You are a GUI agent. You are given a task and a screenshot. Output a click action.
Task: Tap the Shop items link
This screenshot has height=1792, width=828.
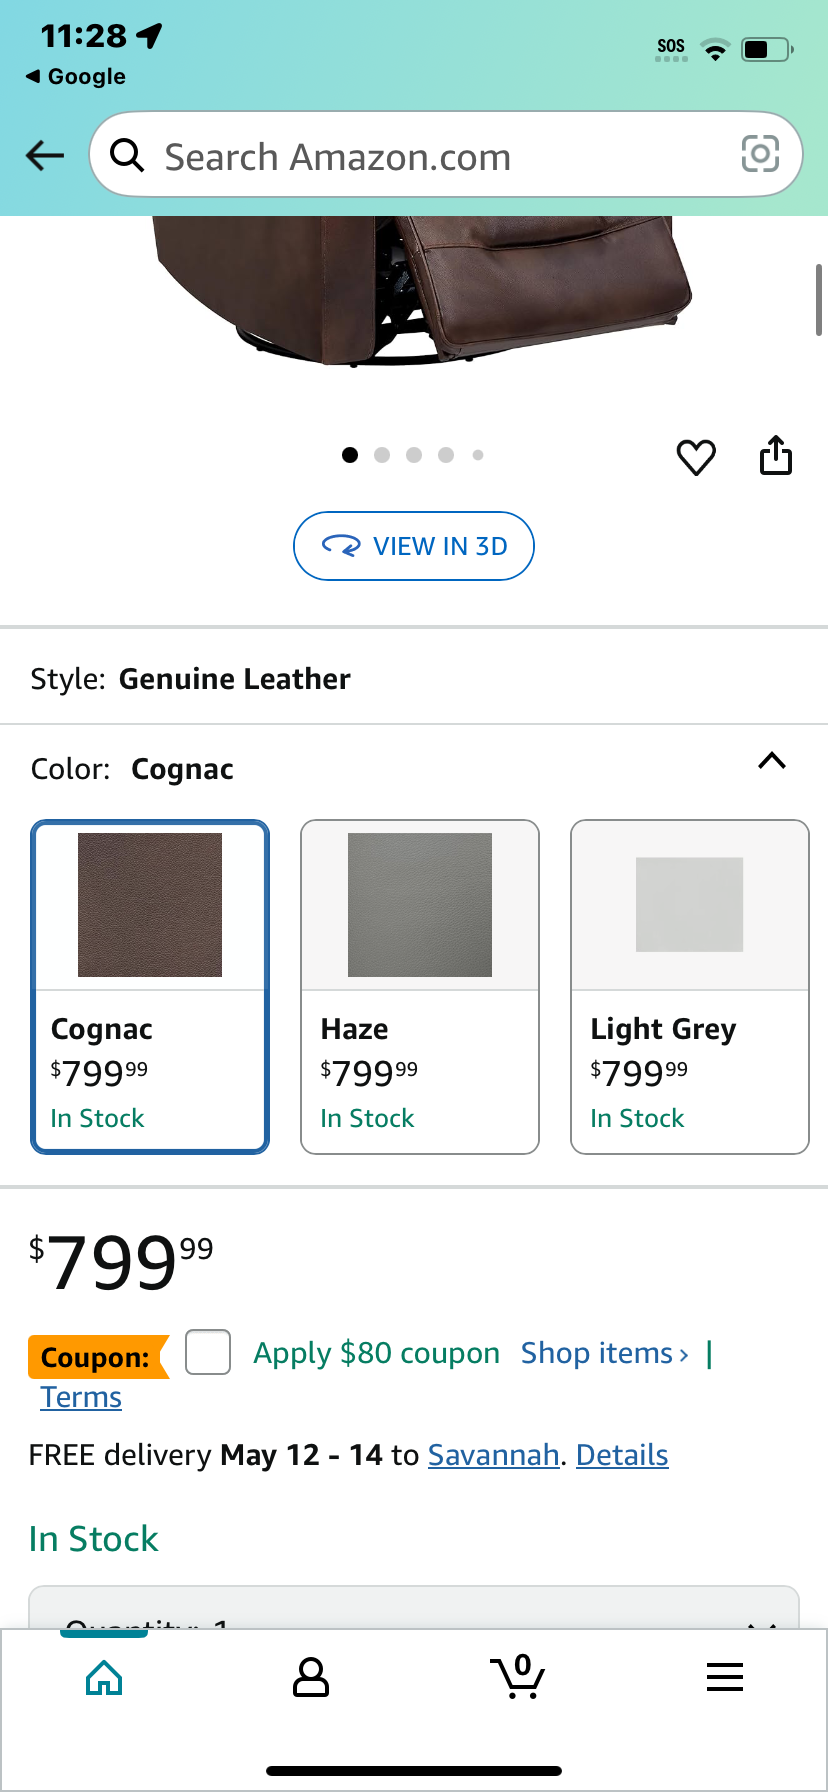pos(605,1353)
